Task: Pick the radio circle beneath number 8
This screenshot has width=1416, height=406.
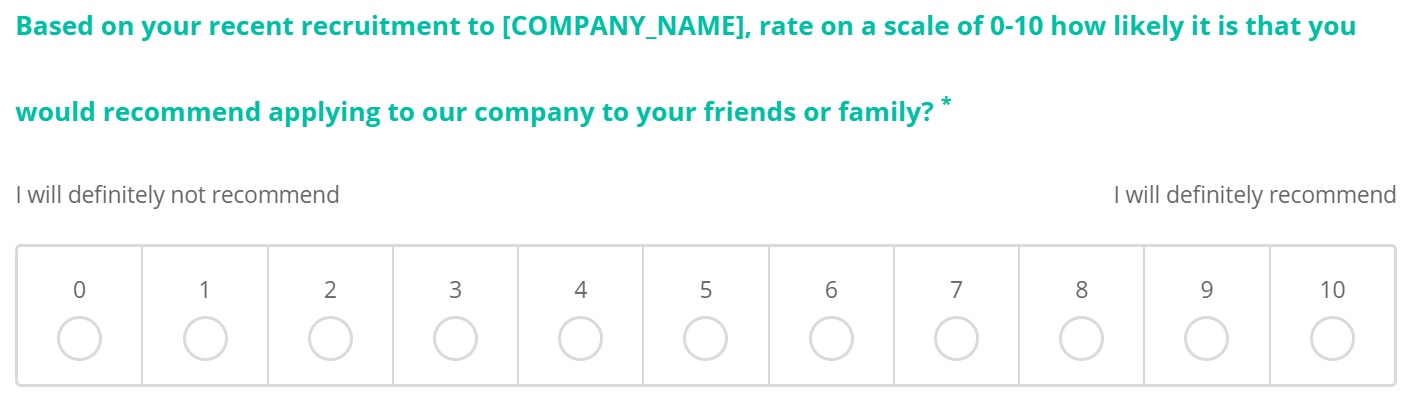Action: 1081,339
